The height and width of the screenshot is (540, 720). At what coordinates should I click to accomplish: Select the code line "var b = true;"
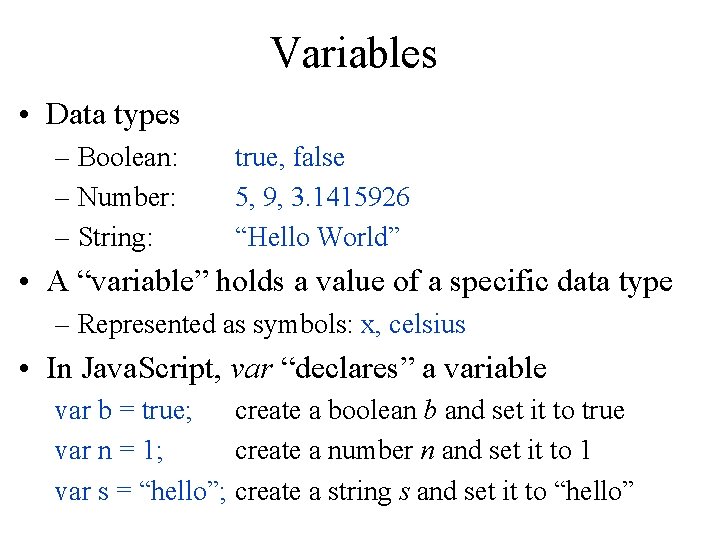124,410
